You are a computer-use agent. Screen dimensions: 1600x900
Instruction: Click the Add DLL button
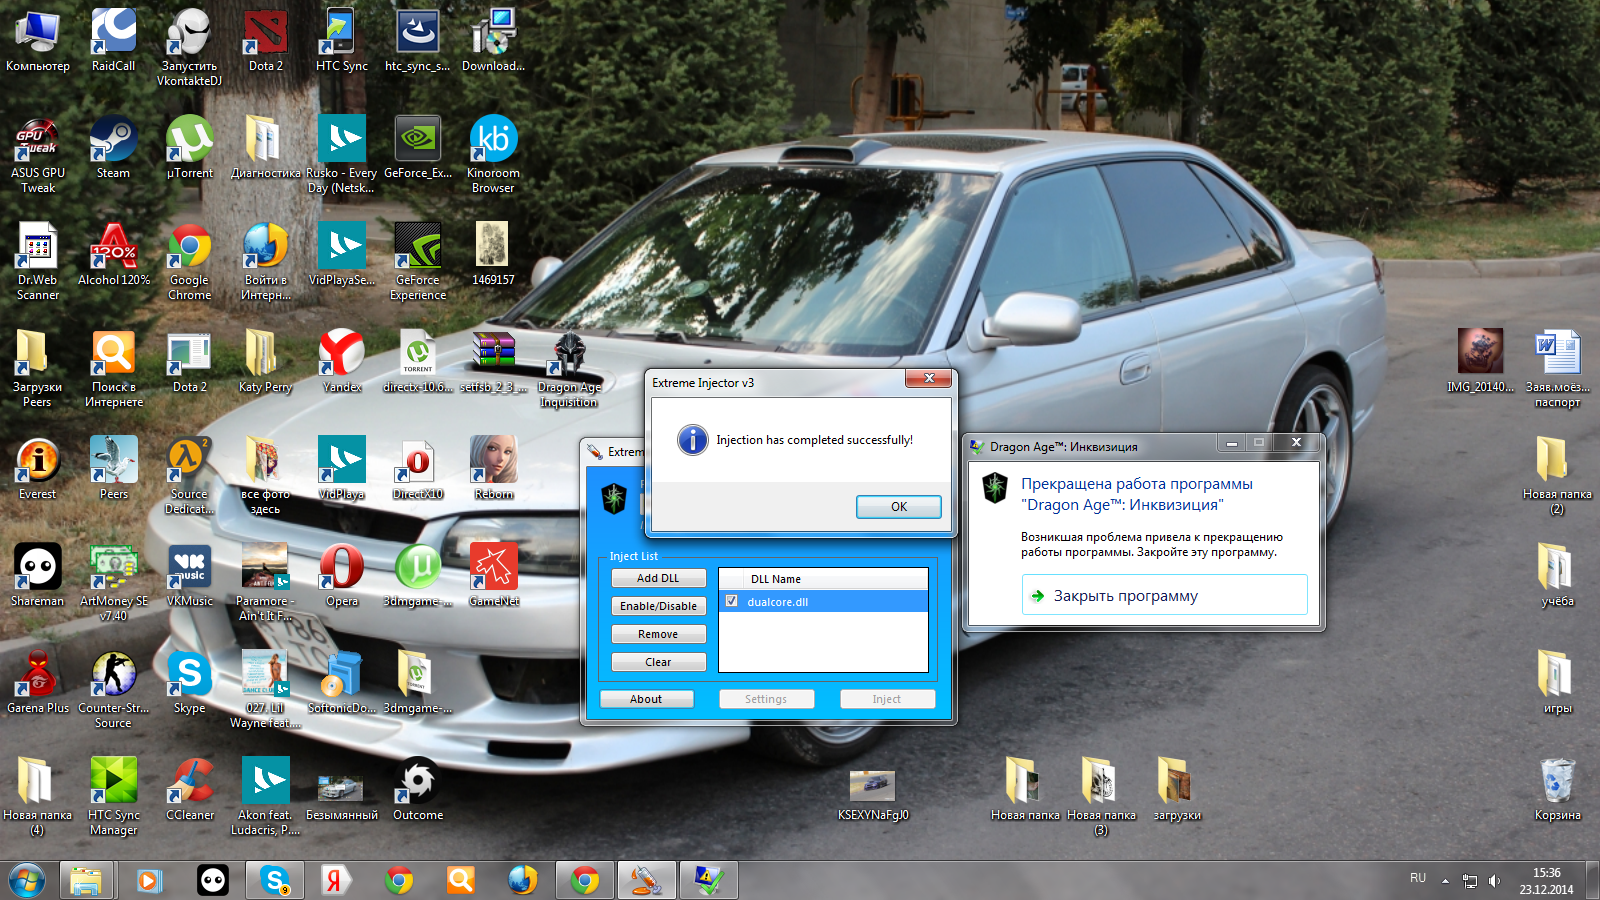point(658,578)
